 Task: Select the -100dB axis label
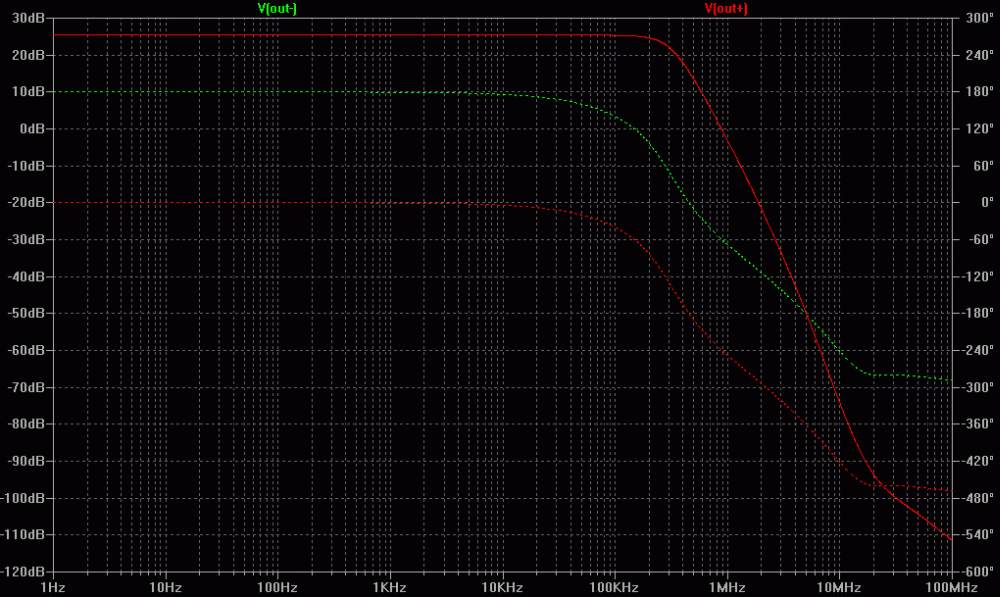[x=23, y=498]
